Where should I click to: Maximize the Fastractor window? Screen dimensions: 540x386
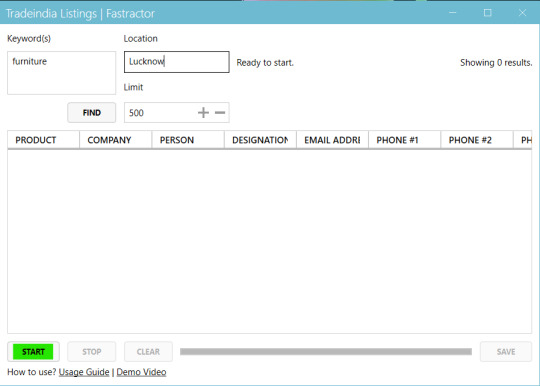tap(487, 13)
